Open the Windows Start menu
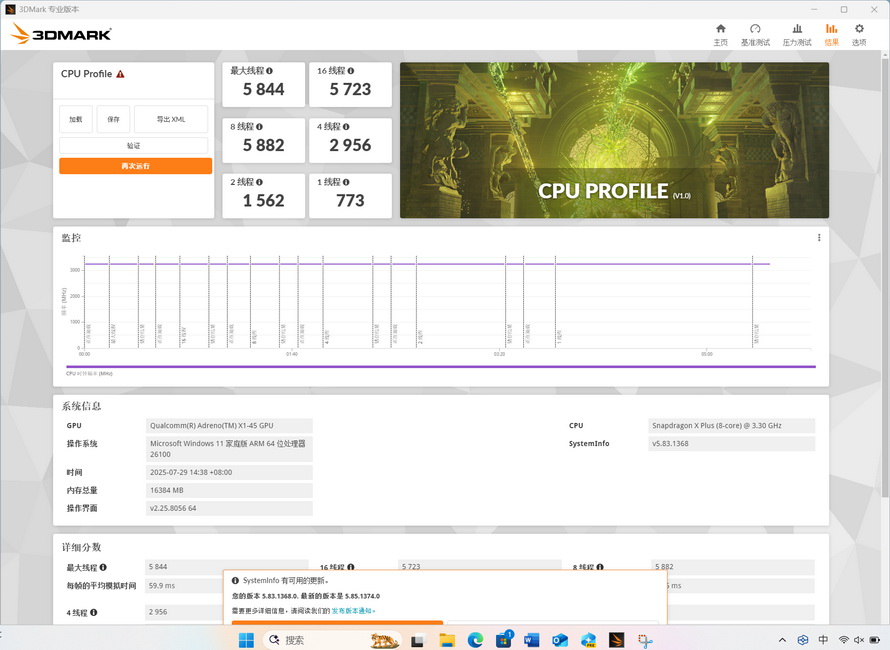This screenshot has width=890, height=650. pyautogui.click(x=246, y=640)
